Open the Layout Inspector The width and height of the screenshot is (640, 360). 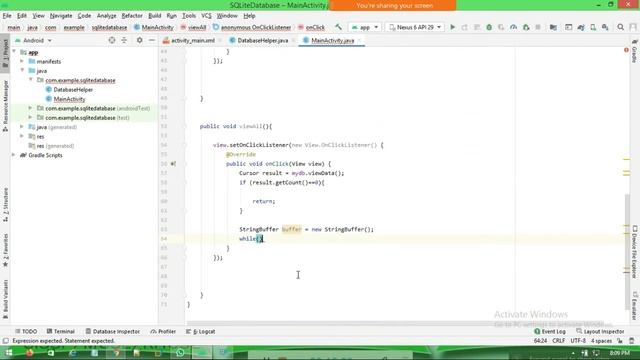tap(600, 331)
